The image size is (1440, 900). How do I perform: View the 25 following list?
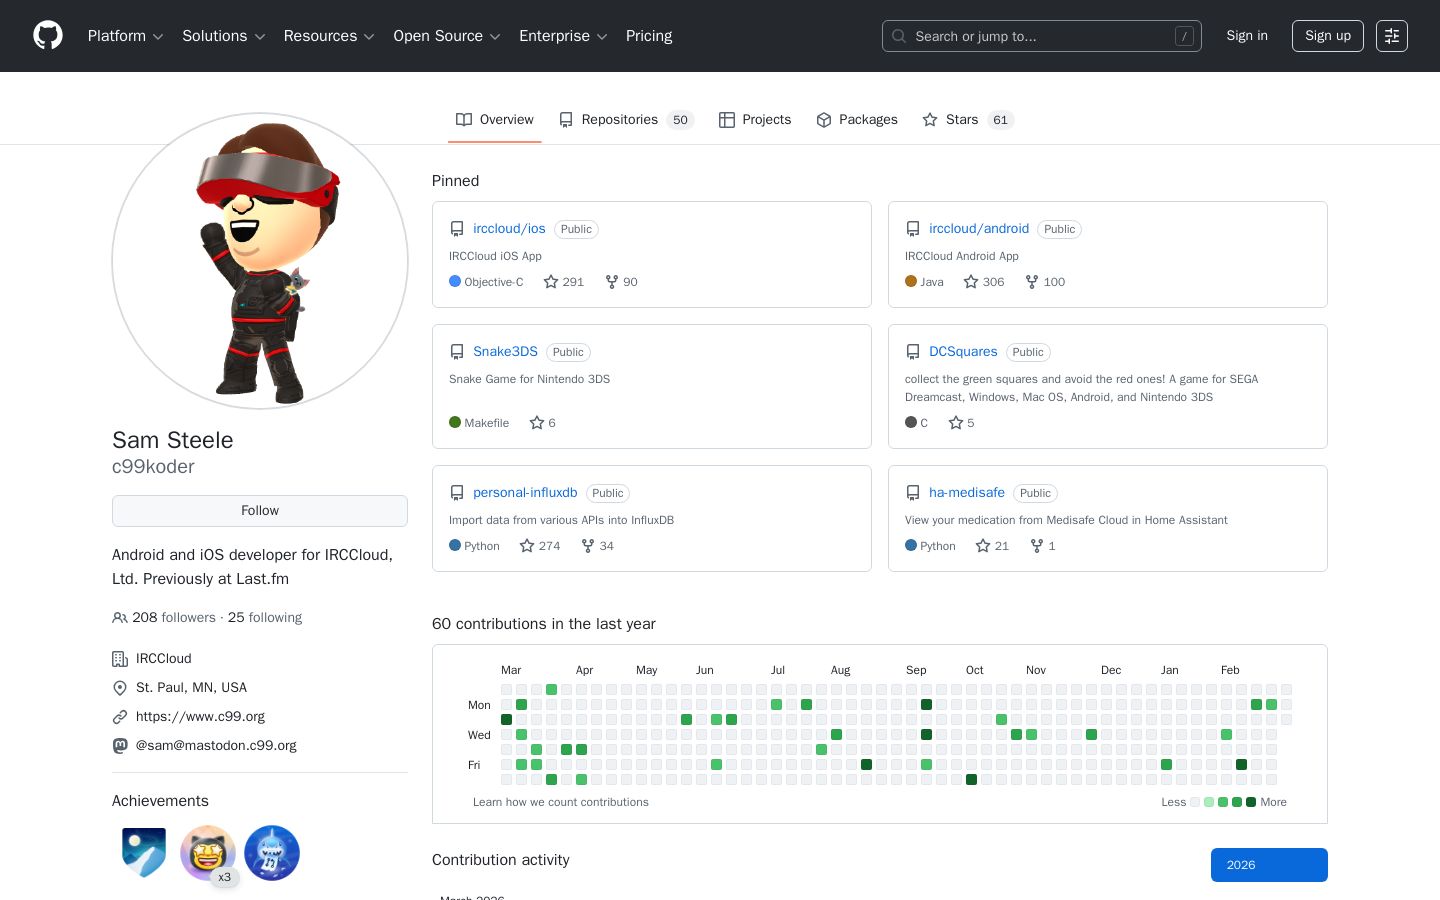[x=265, y=618]
